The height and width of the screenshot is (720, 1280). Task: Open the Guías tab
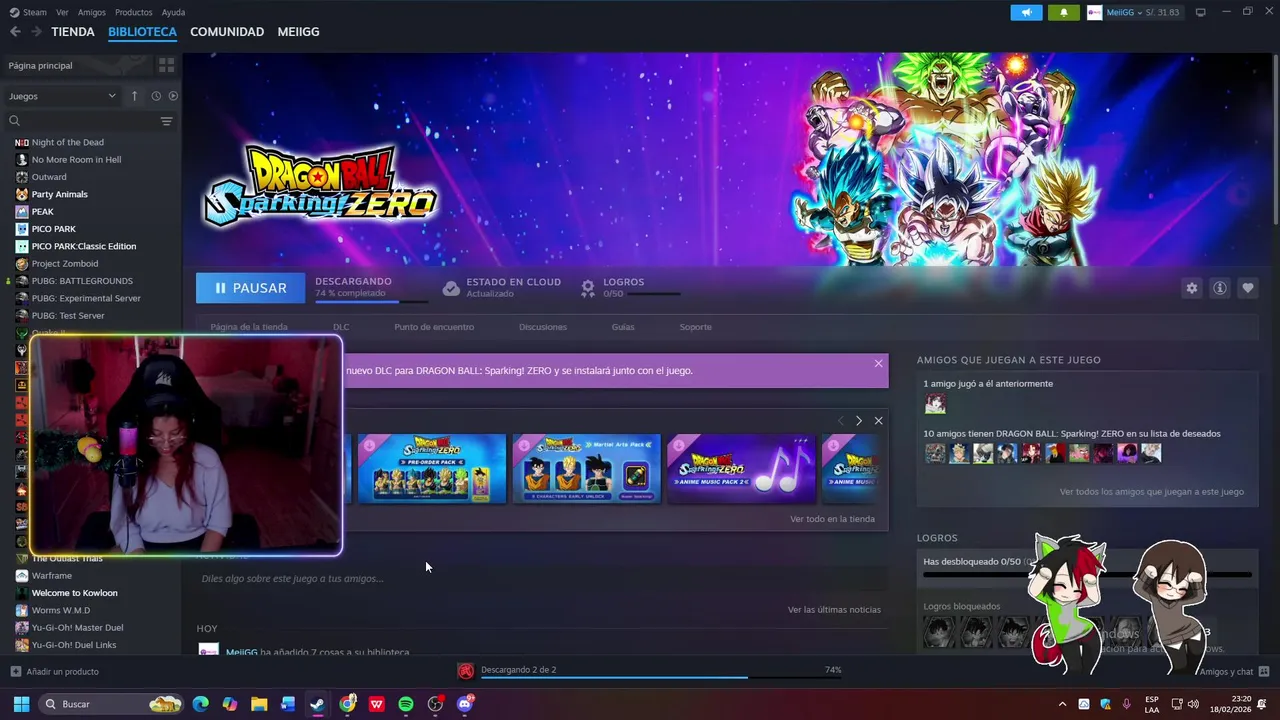(623, 327)
